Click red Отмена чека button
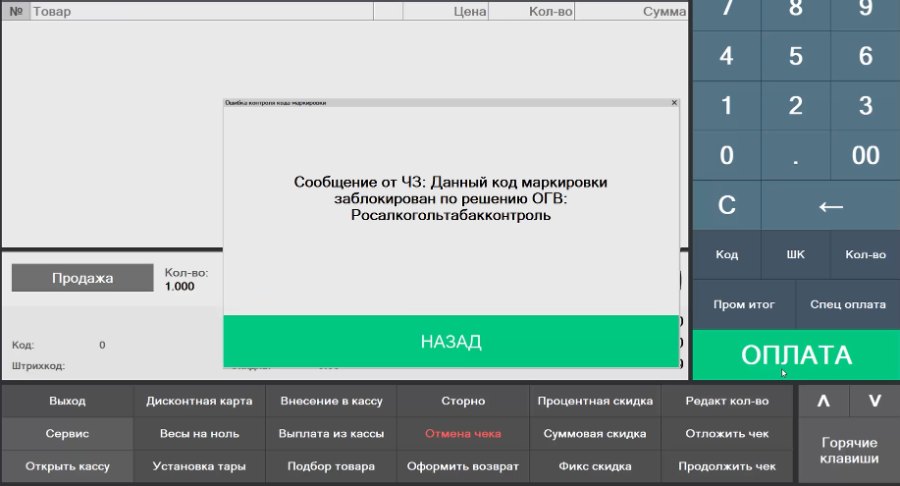900x486 pixels. click(x=463, y=434)
